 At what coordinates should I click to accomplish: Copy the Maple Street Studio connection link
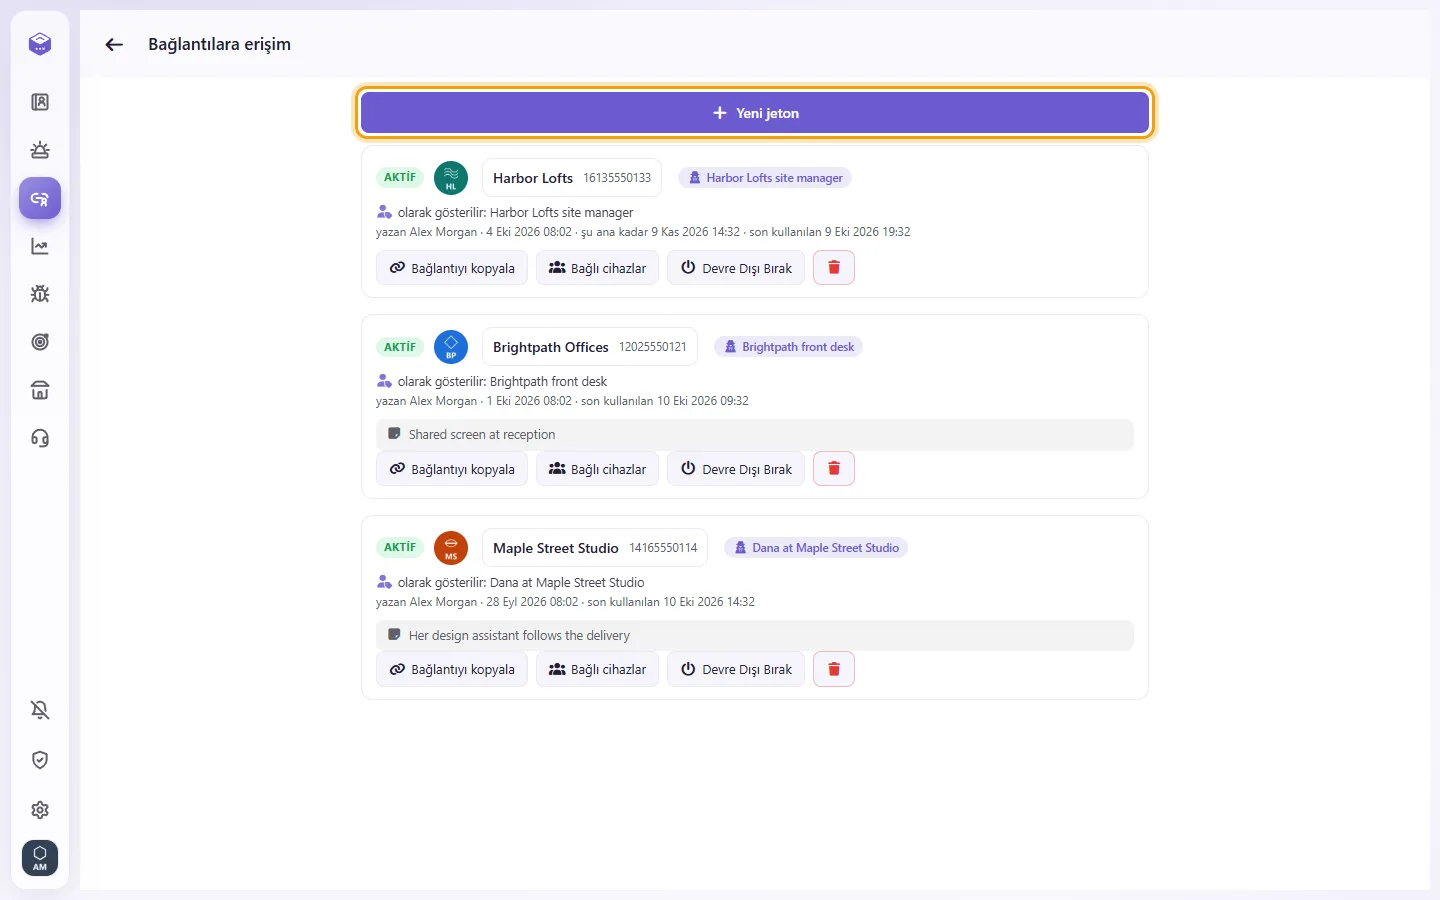tap(452, 669)
